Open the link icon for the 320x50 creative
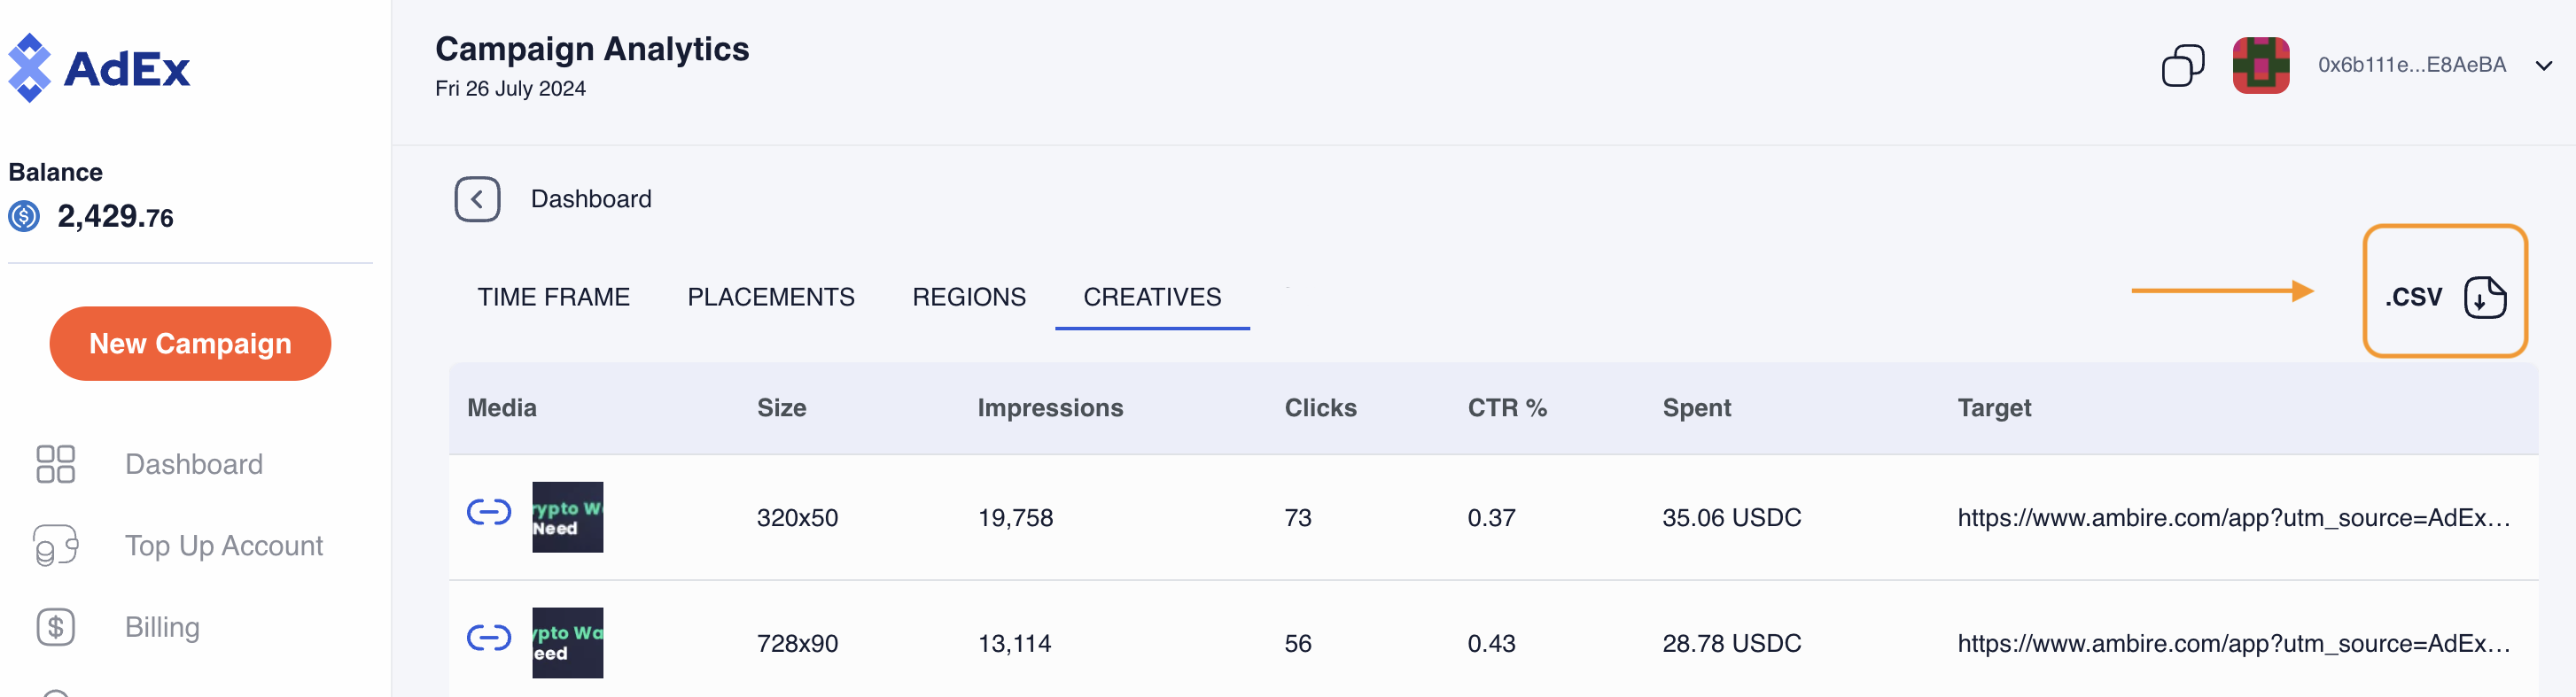Viewport: 2576px width, 697px height. [x=489, y=513]
